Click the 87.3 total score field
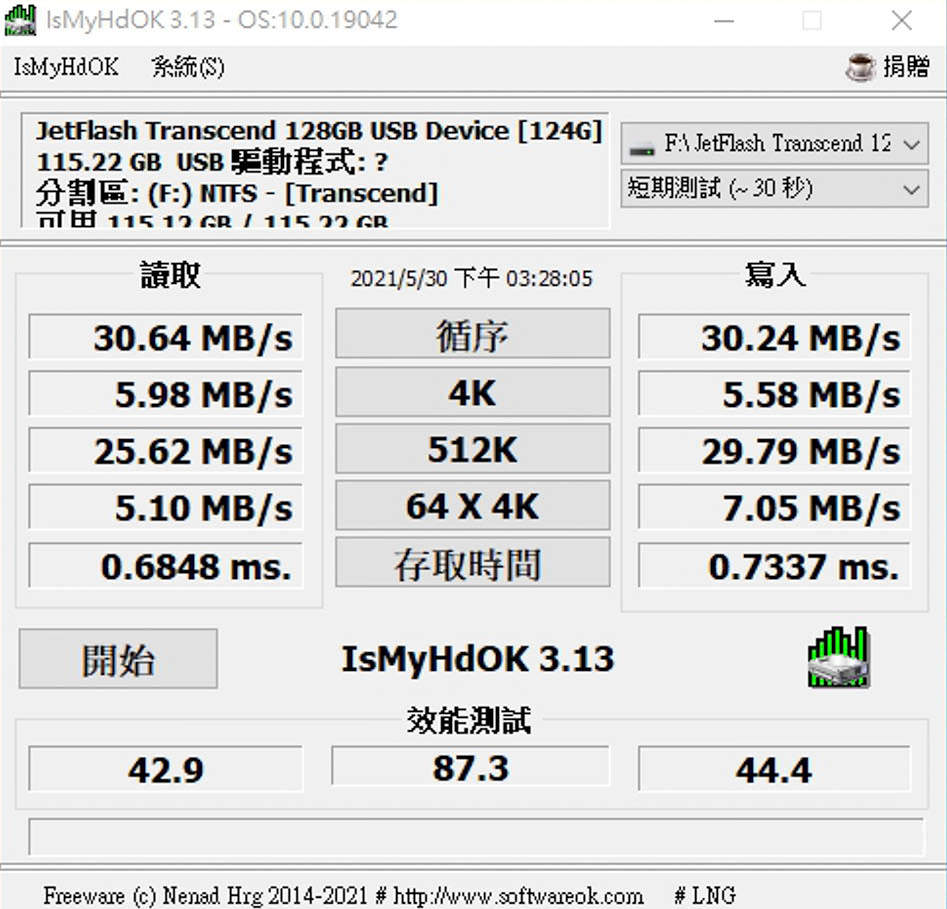The height and width of the screenshot is (909, 947). [x=470, y=766]
